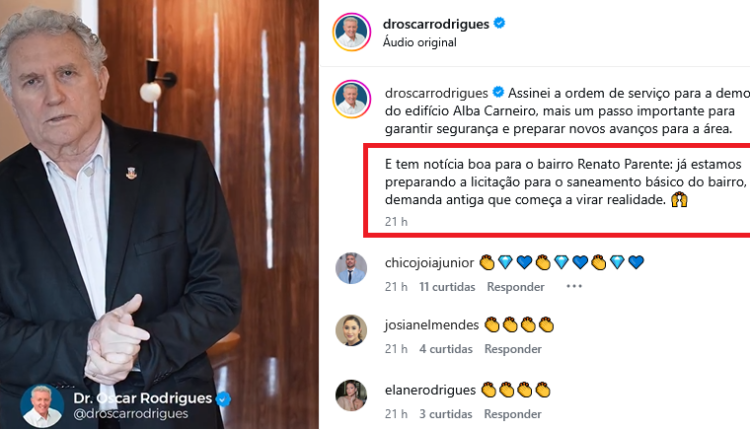The height and width of the screenshot is (430, 750).
Task: Open more options dots on chicojoiajunior comment
Action: pyautogui.click(x=574, y=287)
